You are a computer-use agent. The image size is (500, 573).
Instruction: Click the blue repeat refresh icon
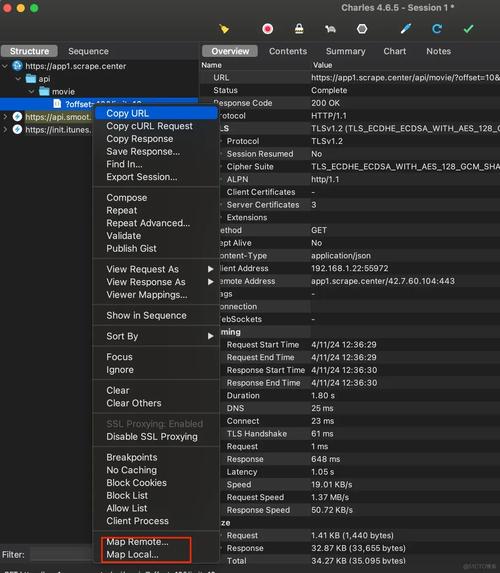click(437, 29)
